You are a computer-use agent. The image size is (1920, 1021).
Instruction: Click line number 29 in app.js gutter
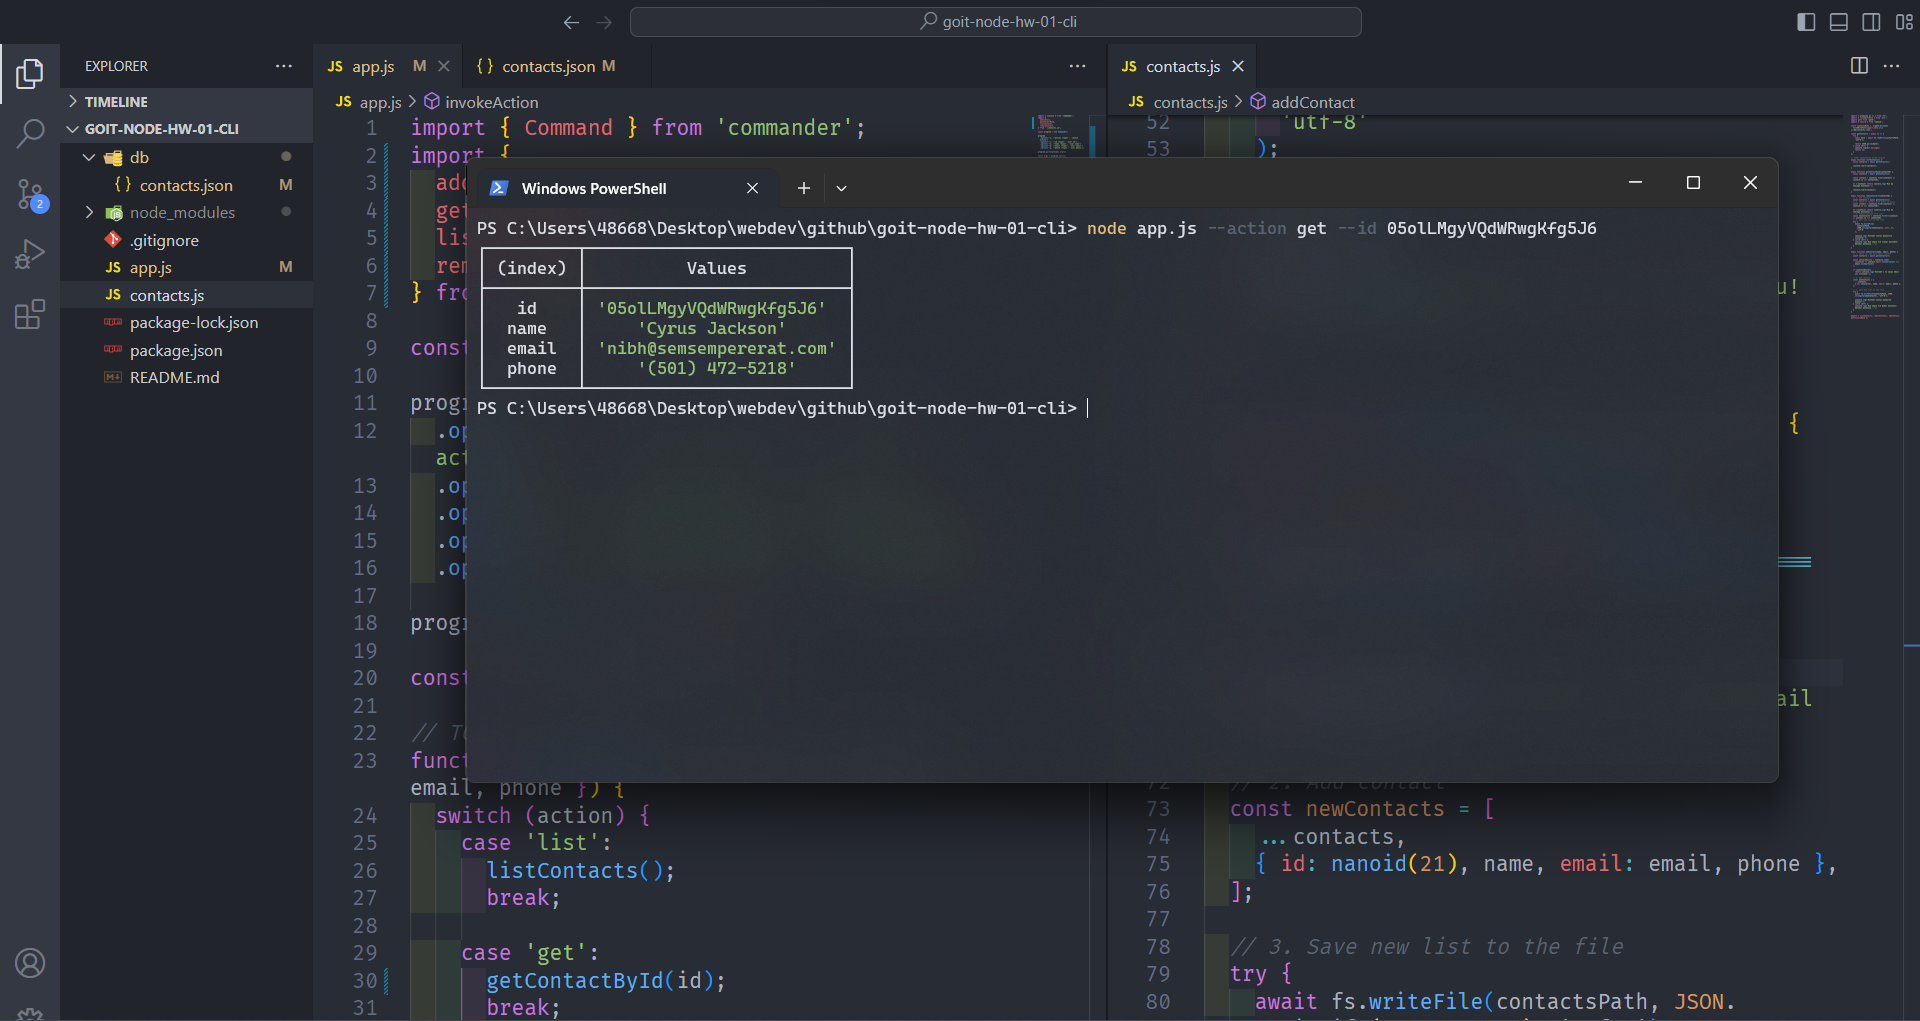point(365,953)
